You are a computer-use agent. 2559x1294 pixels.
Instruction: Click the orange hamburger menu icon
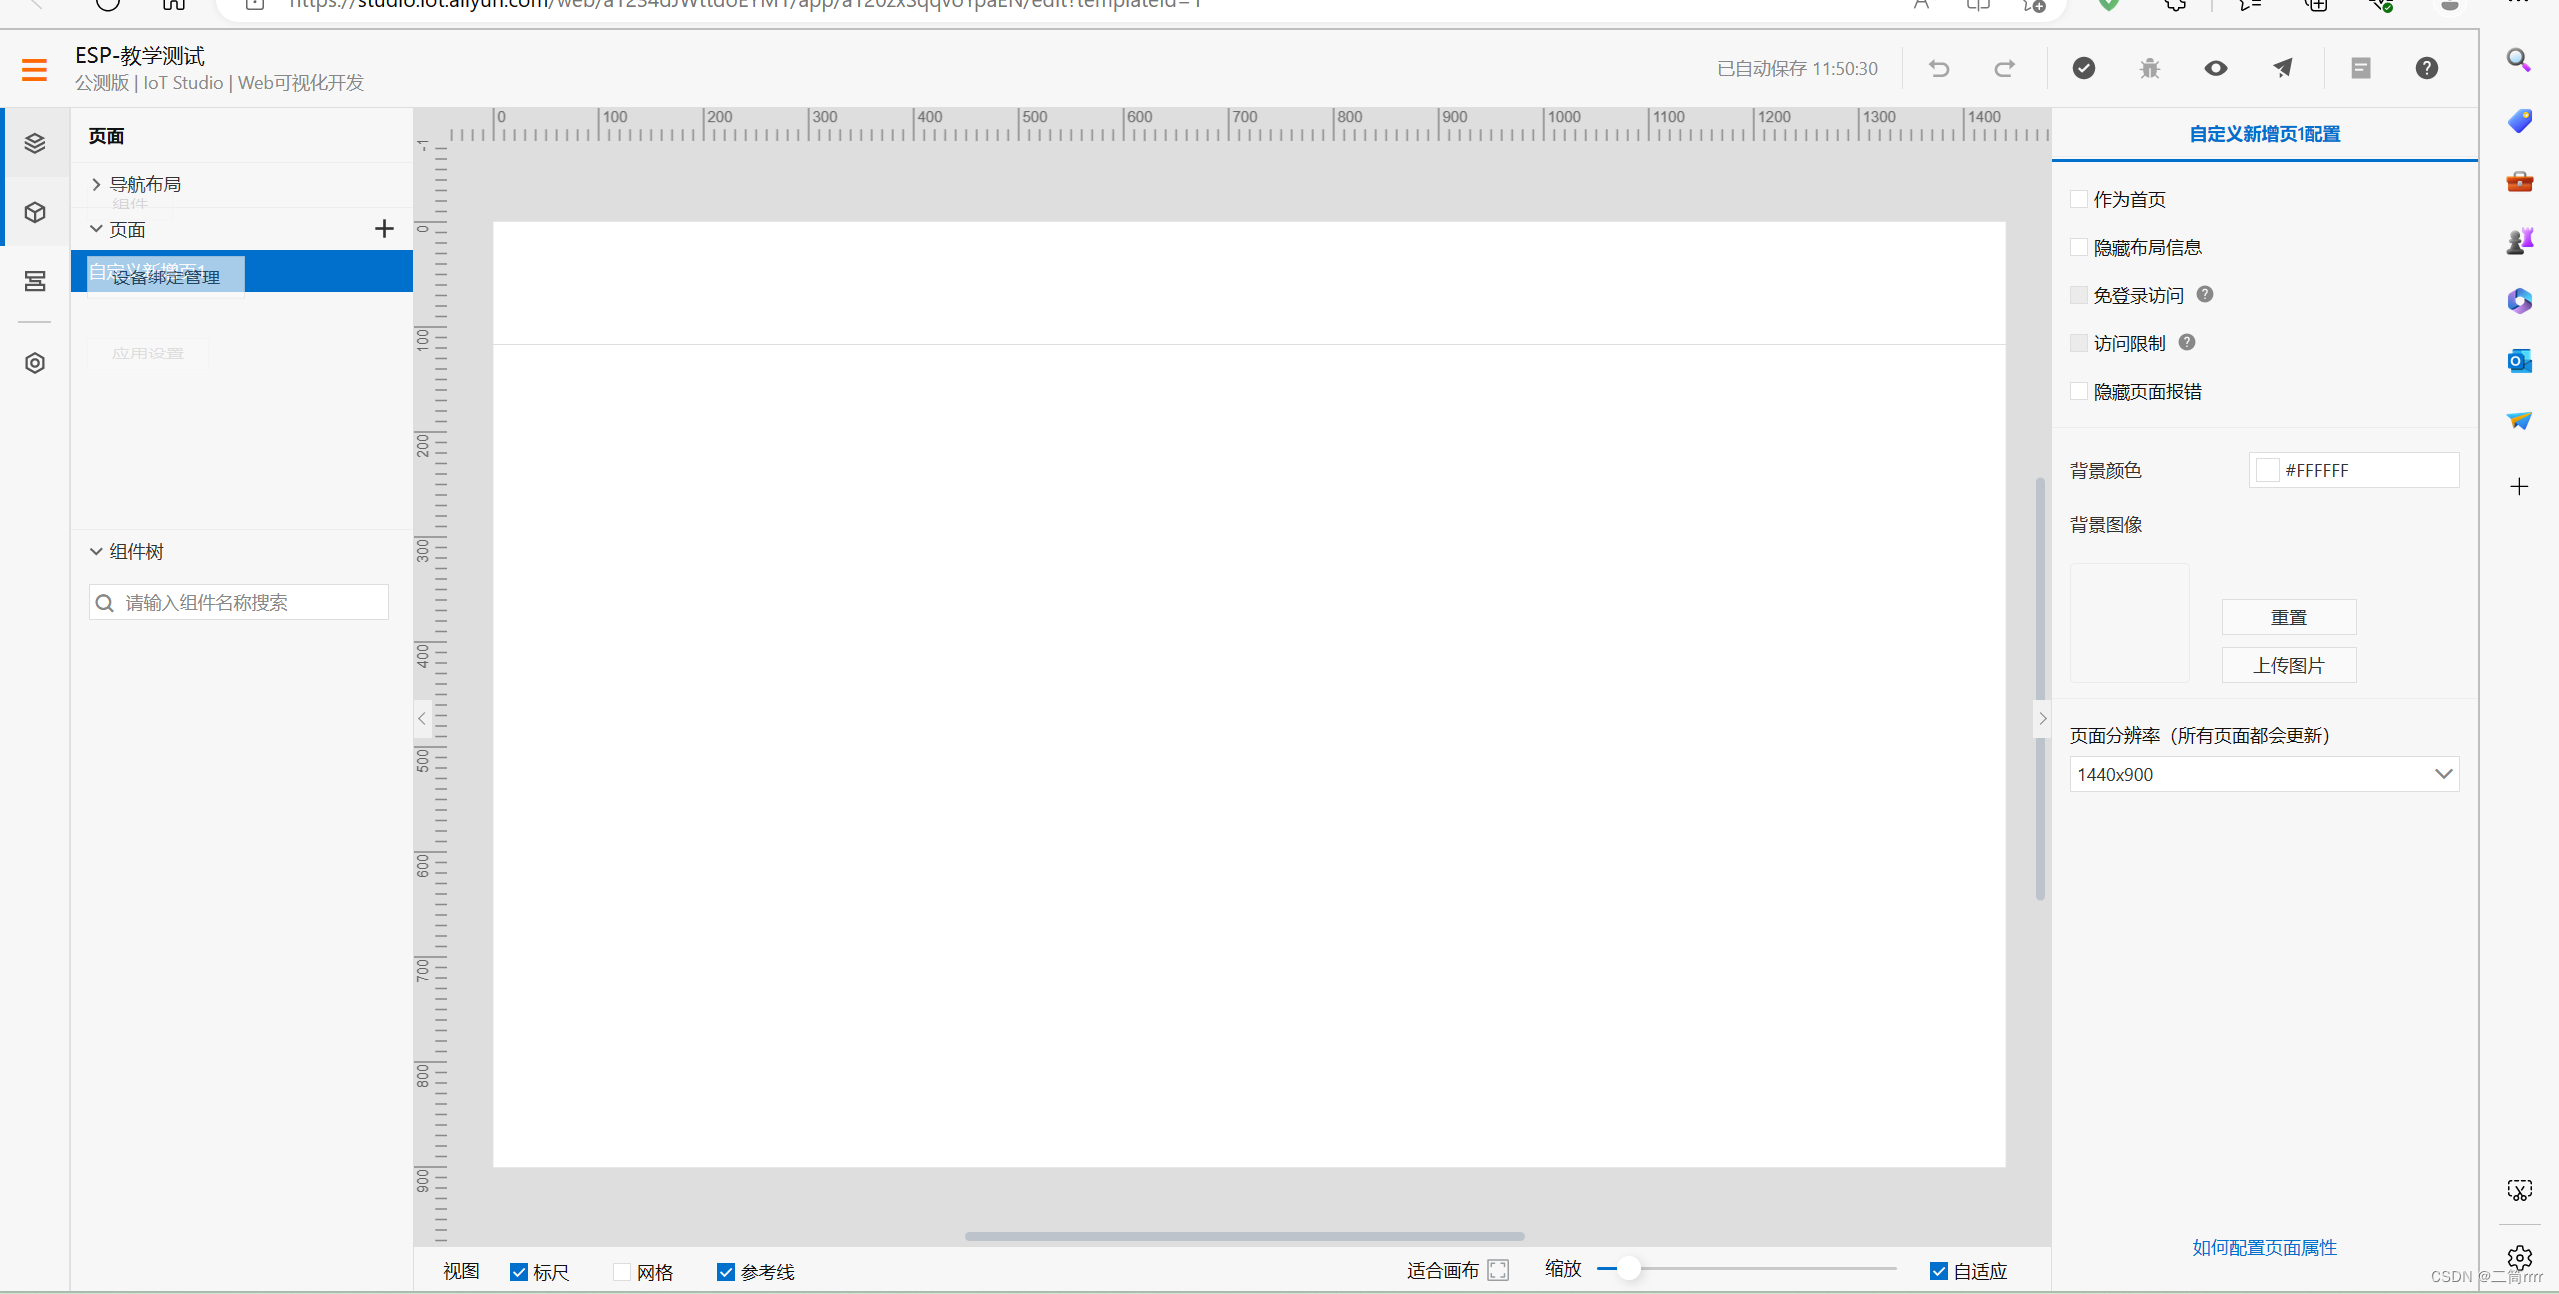[34, 69]
